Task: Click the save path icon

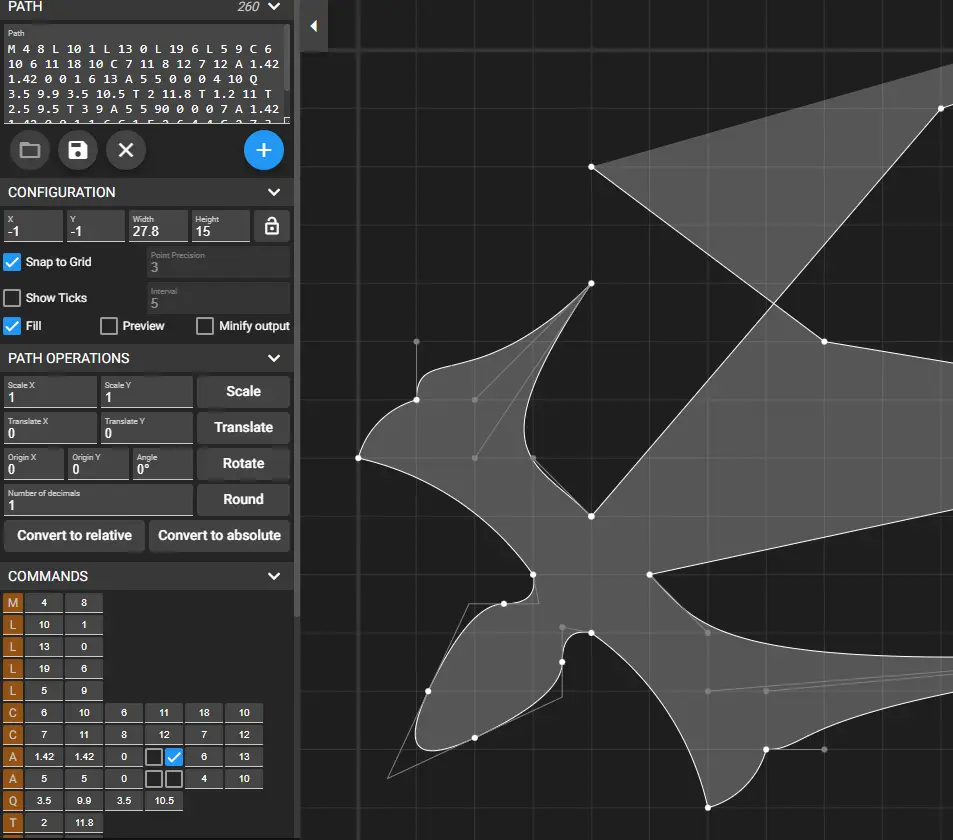Action: coord(78,150)
